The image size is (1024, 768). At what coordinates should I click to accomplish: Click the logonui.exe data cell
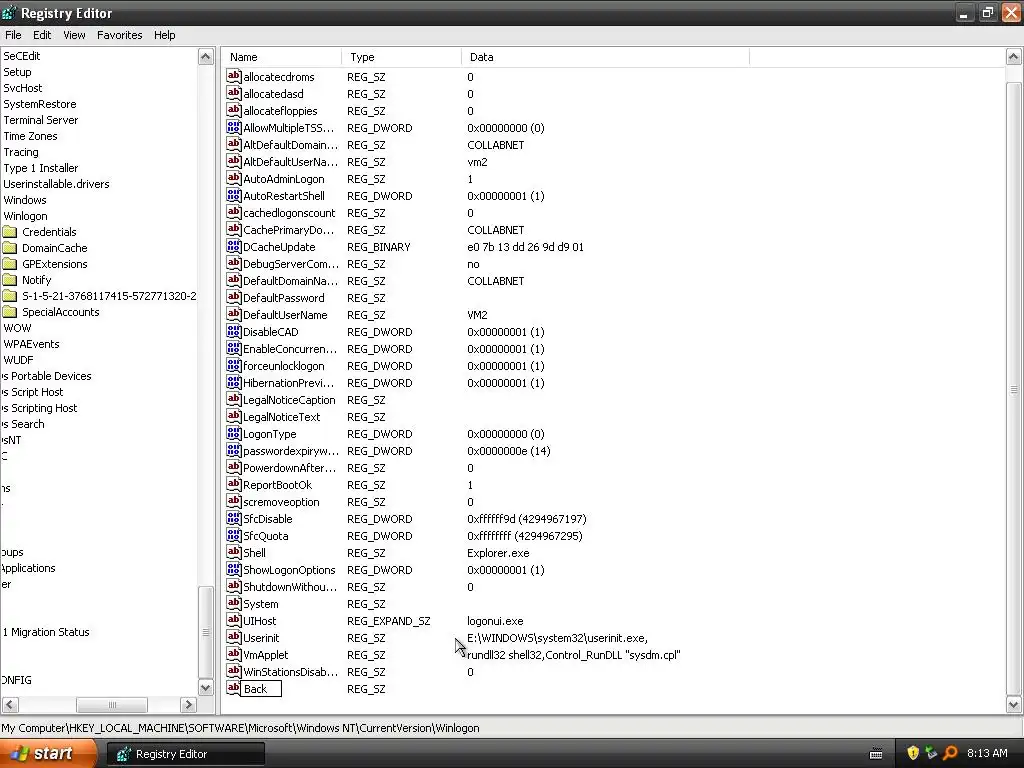[x=495, y=621]
